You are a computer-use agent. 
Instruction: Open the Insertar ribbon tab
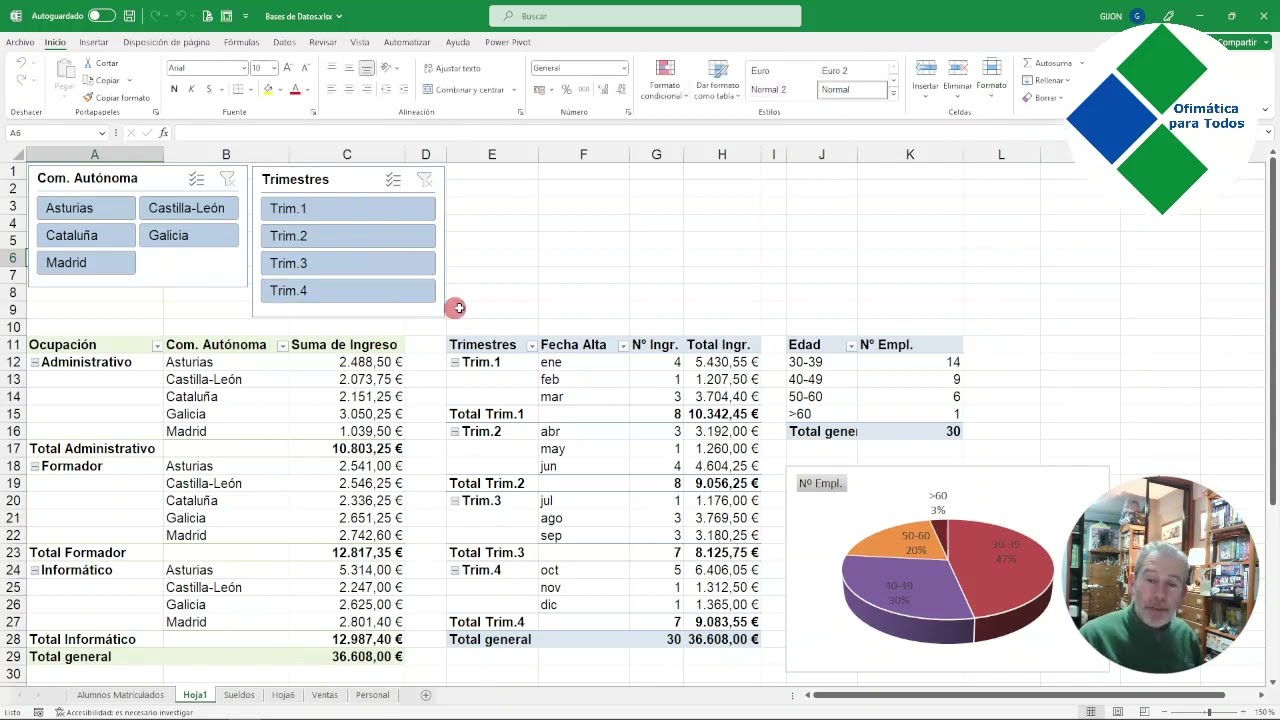tap(94, 42)
